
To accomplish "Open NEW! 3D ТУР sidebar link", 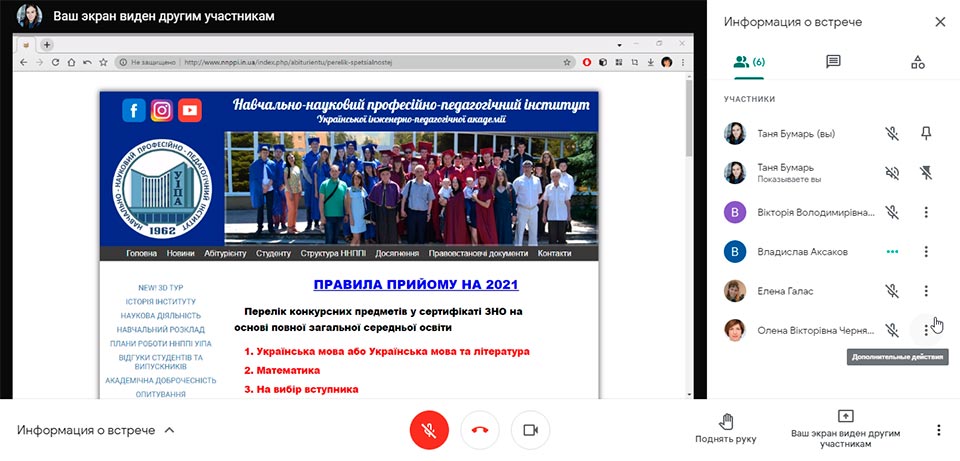I will pyautogui.click(x=160, y=288).
